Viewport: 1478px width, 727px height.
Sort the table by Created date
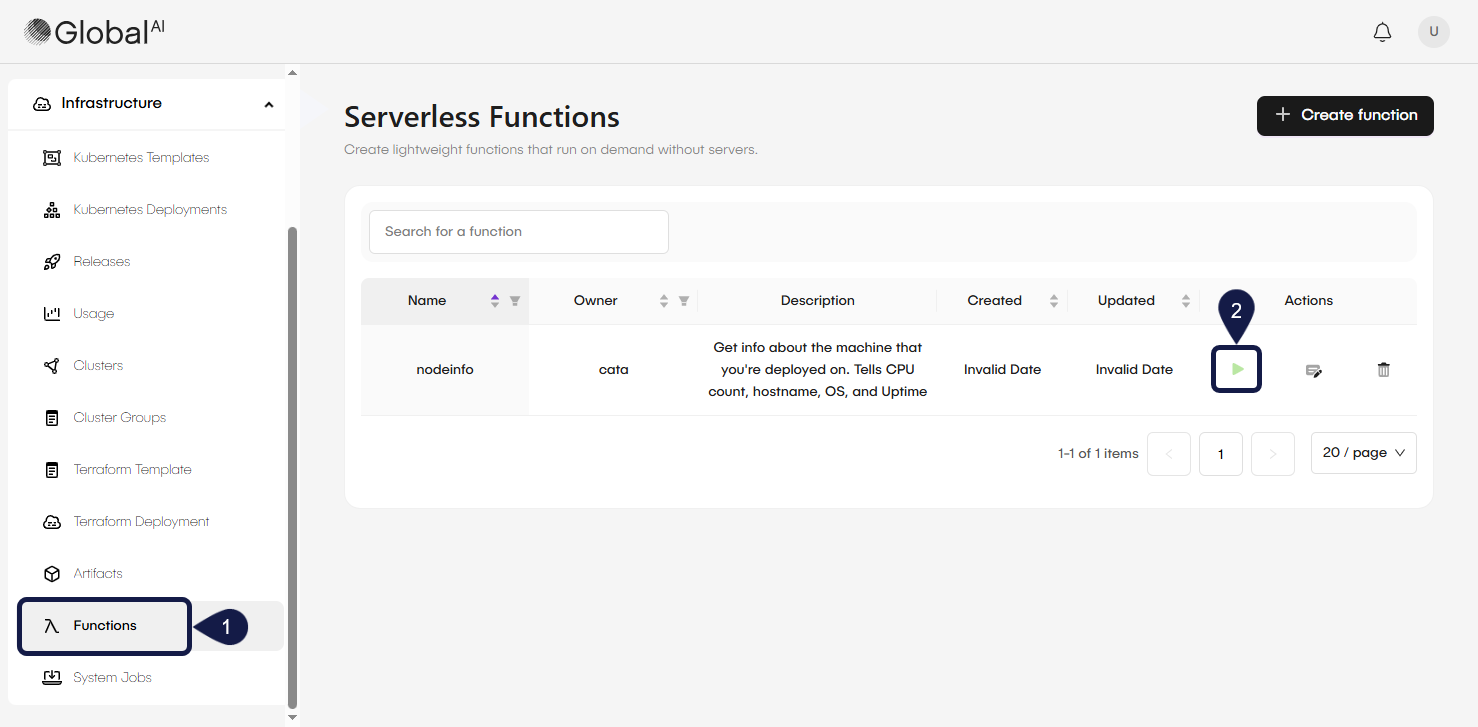pyautogui.click(x=1053, y=301)
